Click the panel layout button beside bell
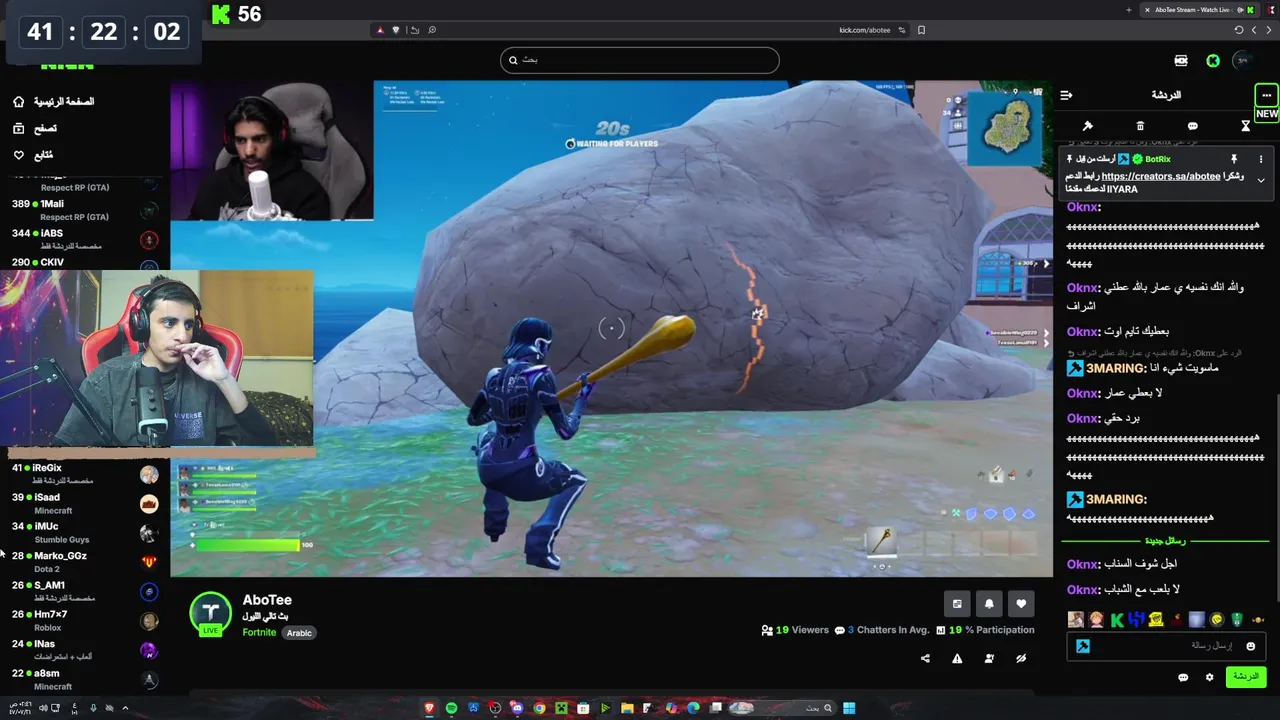 point(957,603)
